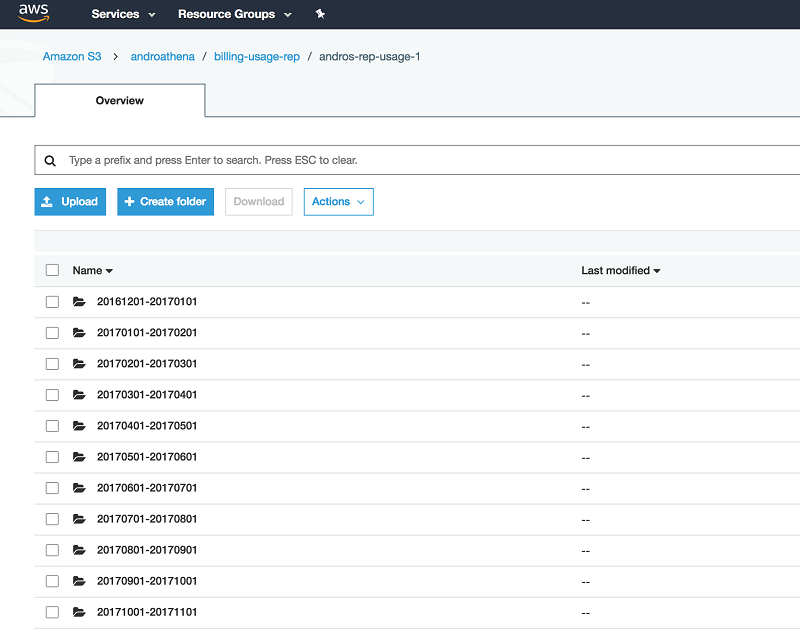
Task: Open folder 20170901-20171001
Action: [x=147, y=581]
